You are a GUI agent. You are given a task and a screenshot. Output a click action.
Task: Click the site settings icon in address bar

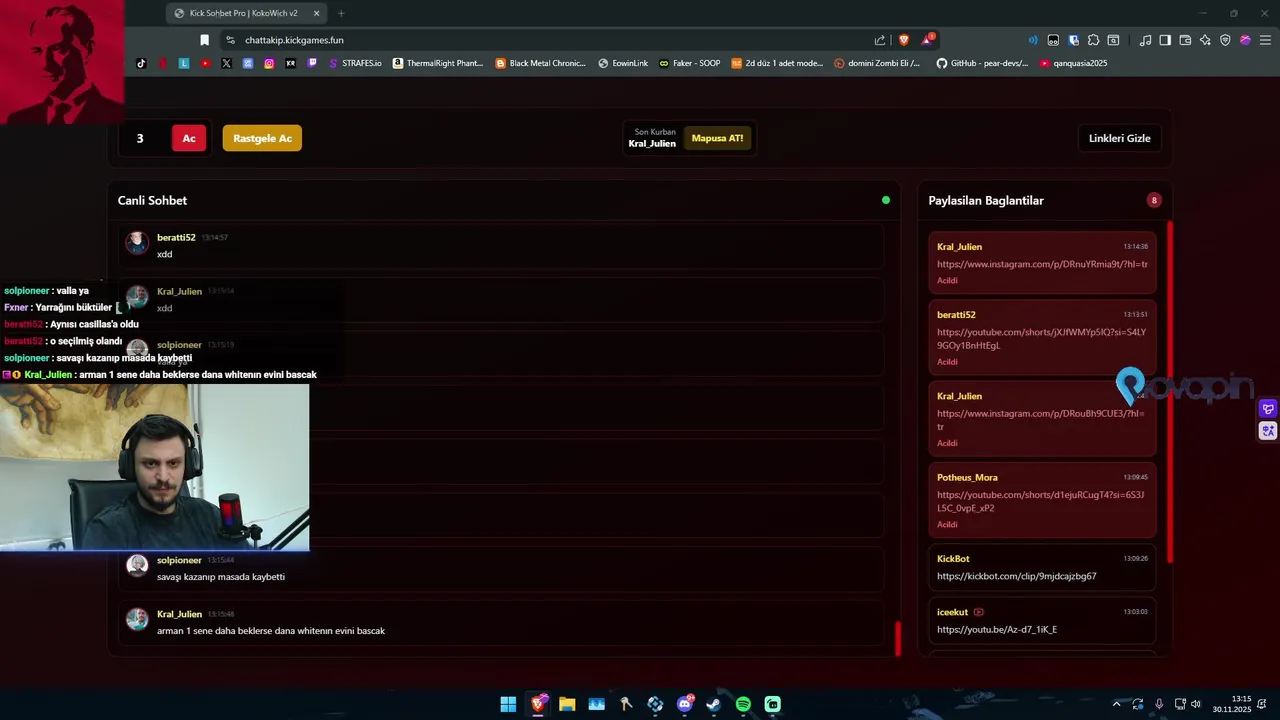click(x=230, y=40)
